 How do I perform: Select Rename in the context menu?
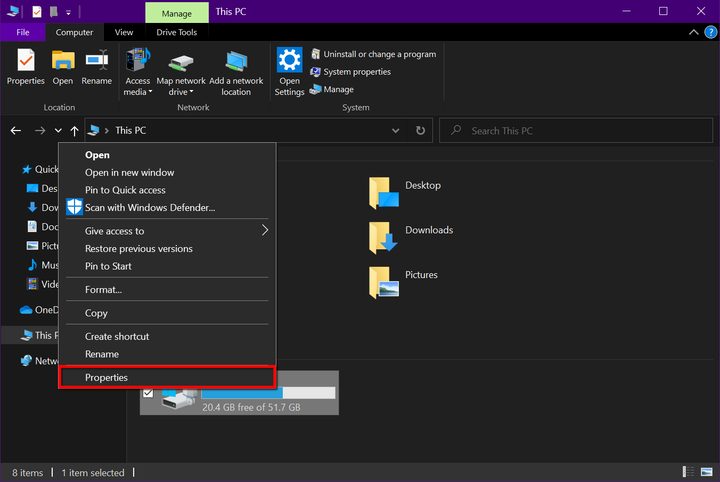pos(167,354)
